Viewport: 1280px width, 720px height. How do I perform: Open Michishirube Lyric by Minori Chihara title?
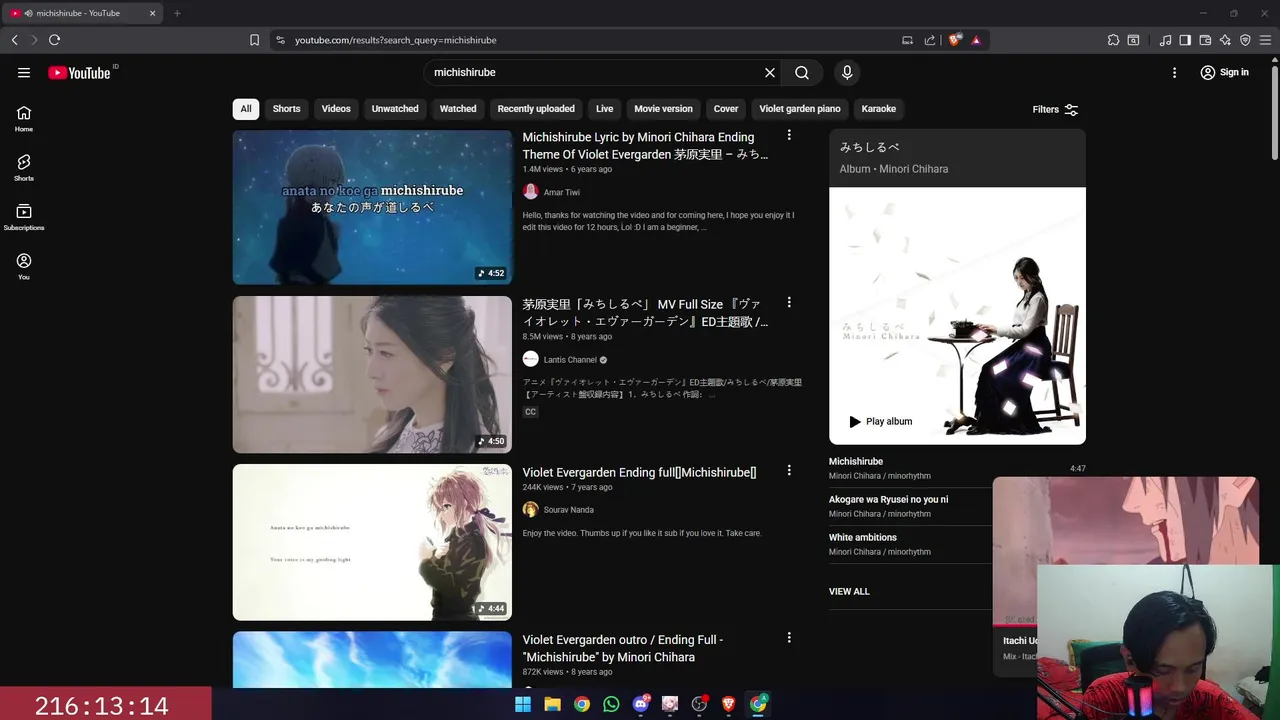coord(645,146)
